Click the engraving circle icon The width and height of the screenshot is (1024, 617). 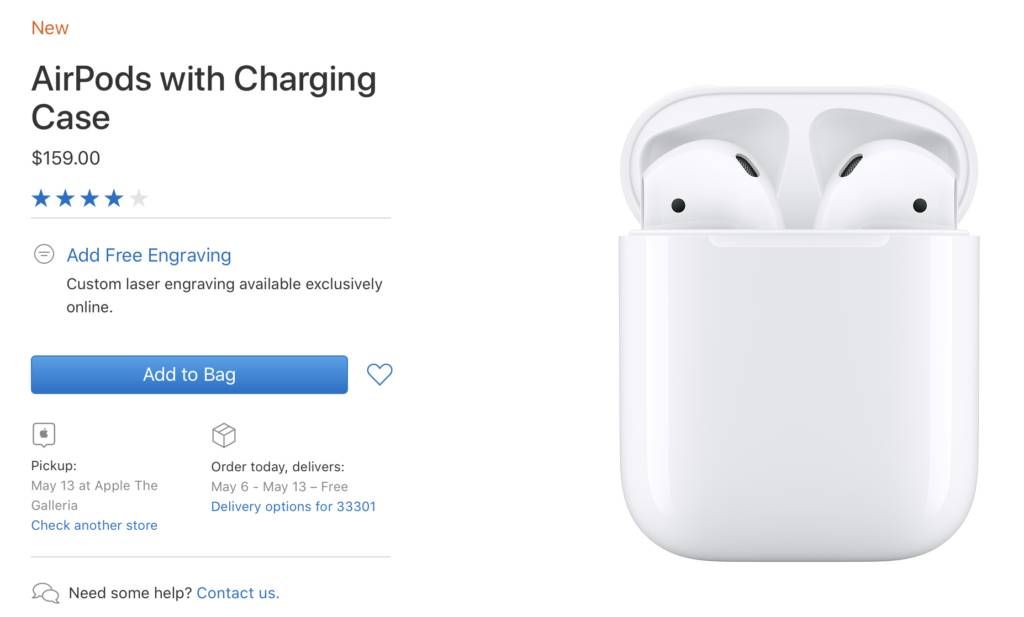pyautogui.click(x=44, y=254)
